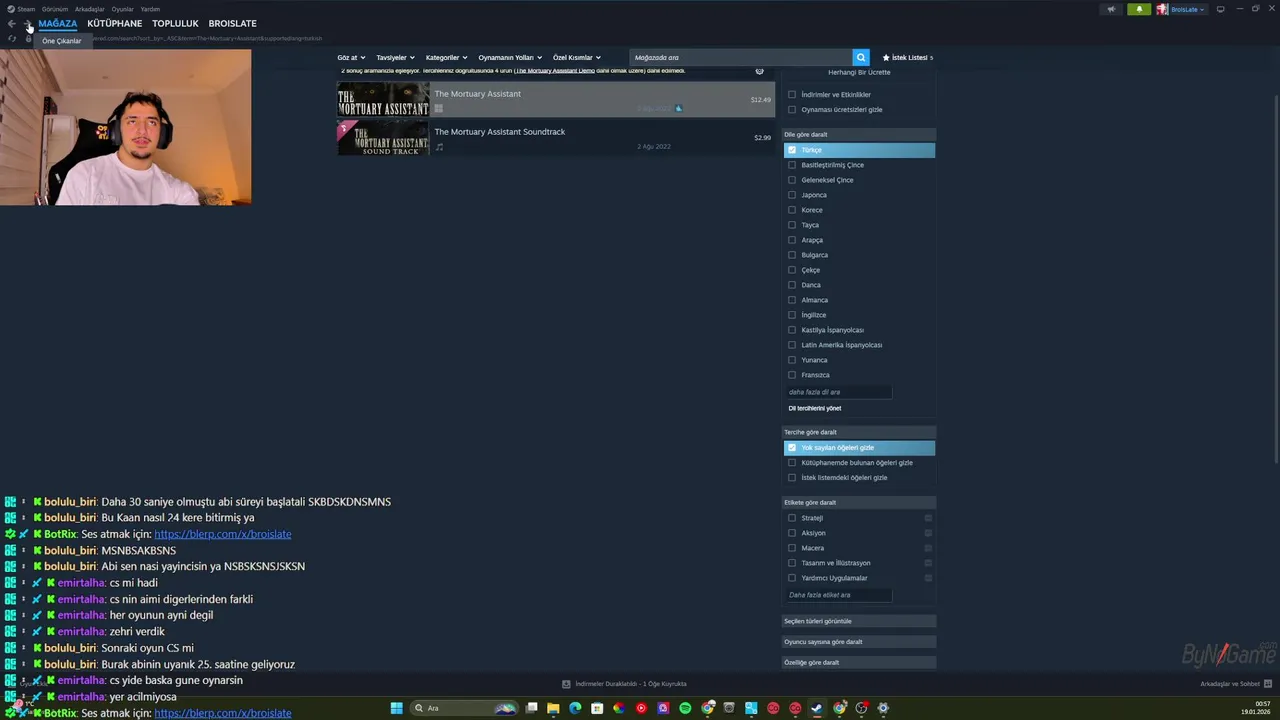The image size is (1280, 720).
Task: Click the Big Picture mode monitor icon
Action: click(1220, 9)
